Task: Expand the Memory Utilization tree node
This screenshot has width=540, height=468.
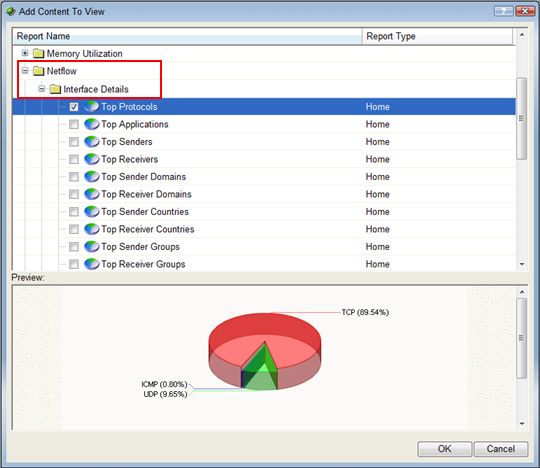Action: tap(25, 53)
